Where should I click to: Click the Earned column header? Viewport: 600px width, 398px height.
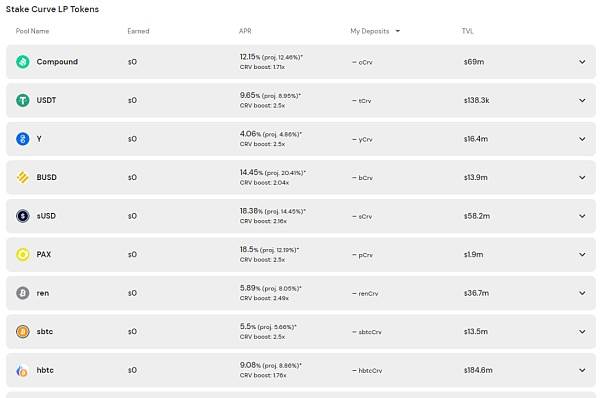pos(138,31)
